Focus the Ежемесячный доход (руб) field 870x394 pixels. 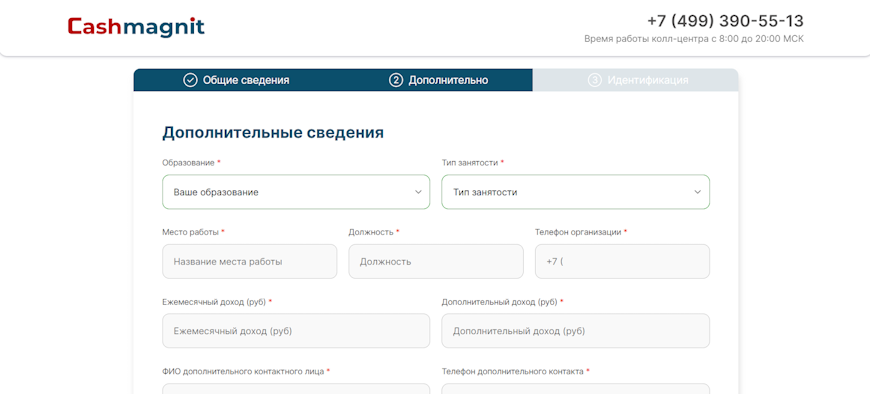(296, 331)
